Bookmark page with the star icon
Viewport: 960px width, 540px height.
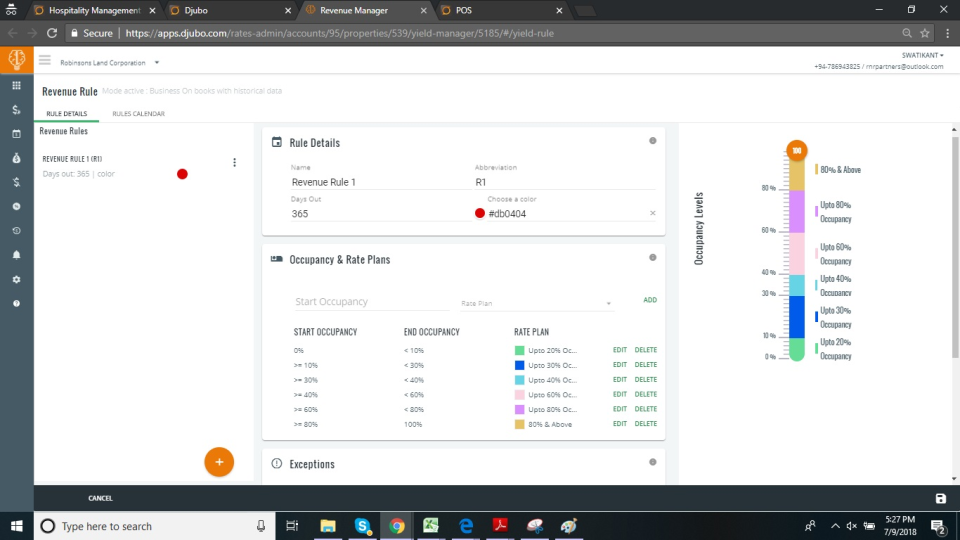(x=925, y=33)
